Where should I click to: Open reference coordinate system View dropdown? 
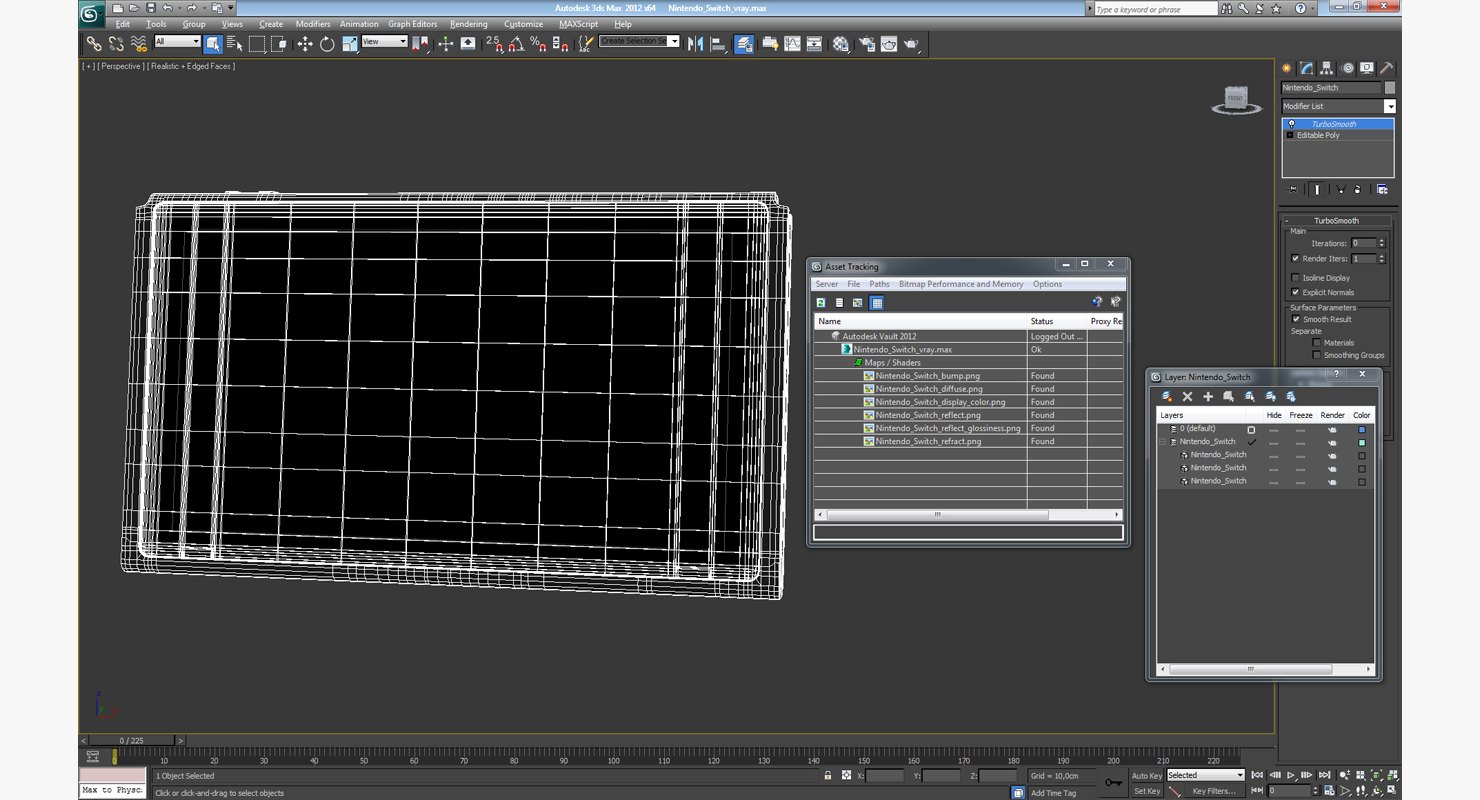384,42
